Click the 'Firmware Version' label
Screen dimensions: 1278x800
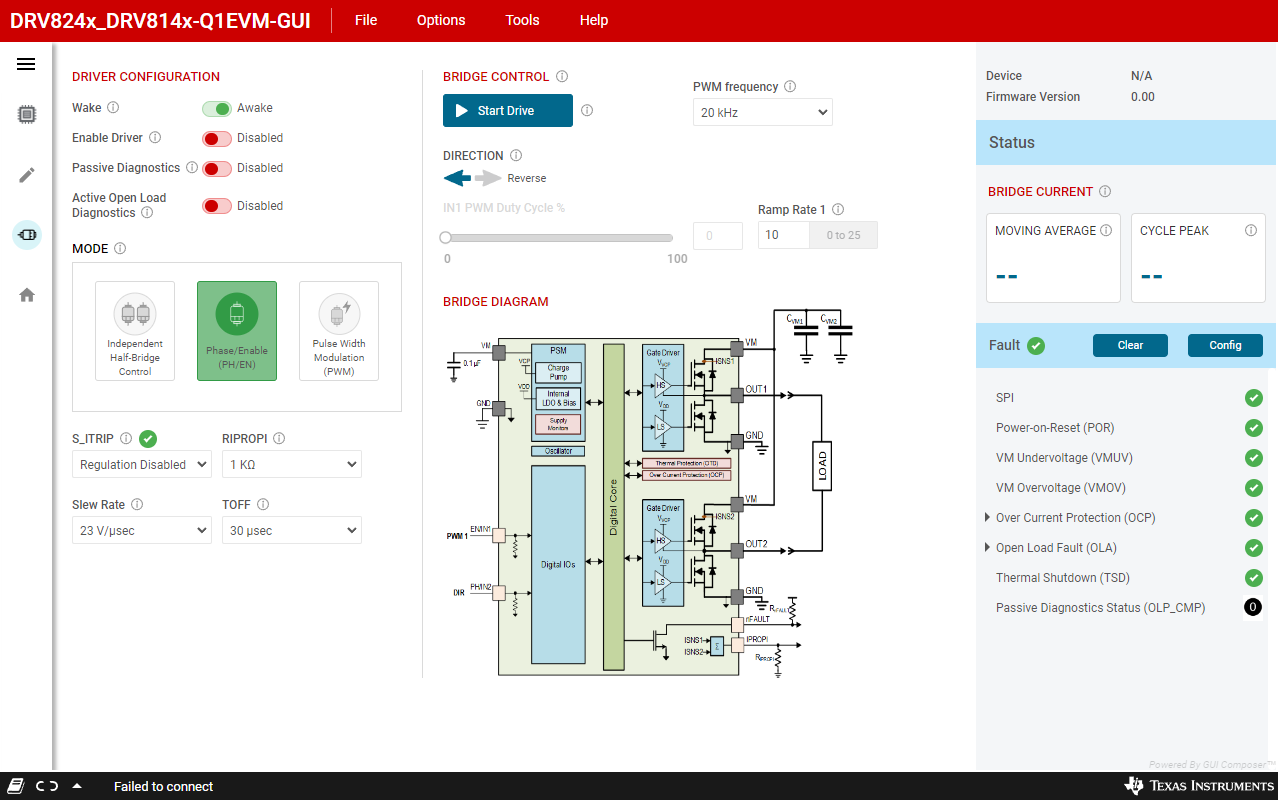[x=1033, y=97]
